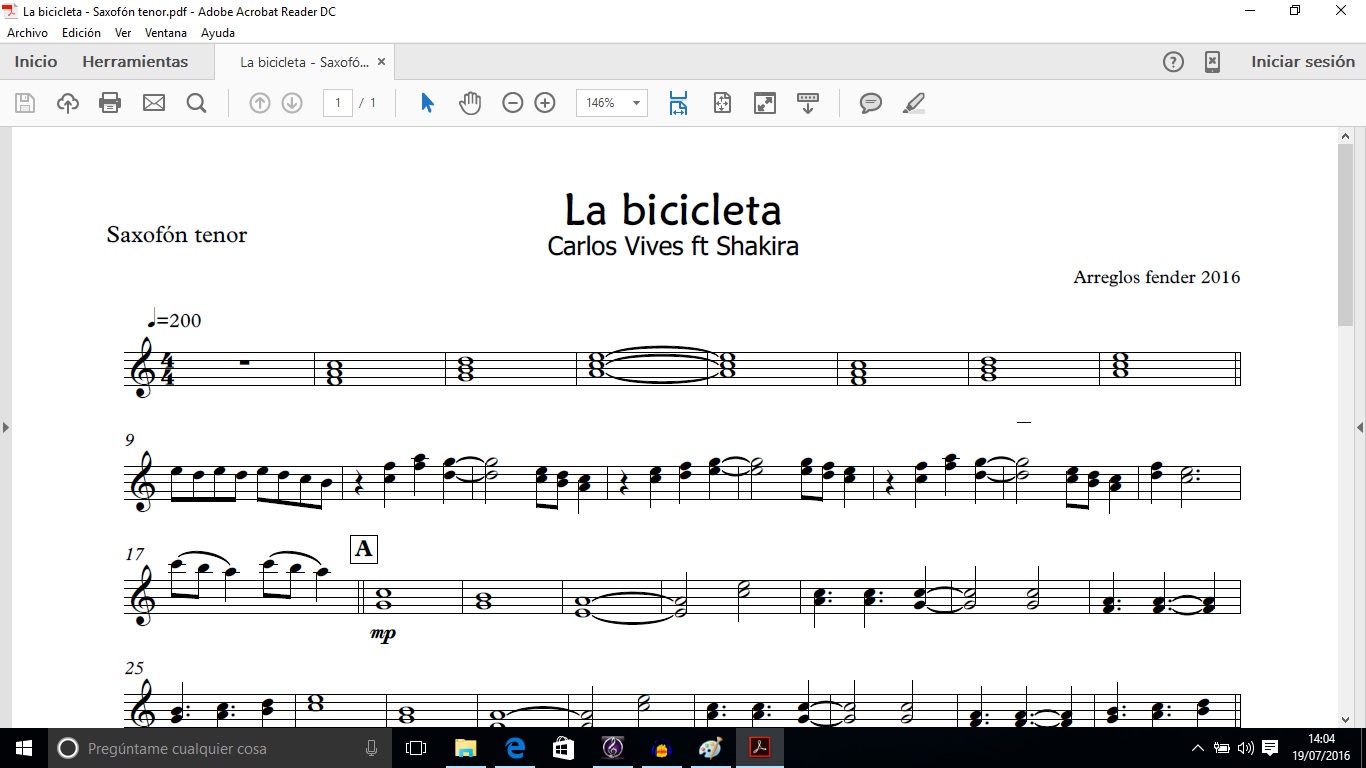Print the document with printer icon
This screenshot has width=1366, height=768.
[110, 103]
